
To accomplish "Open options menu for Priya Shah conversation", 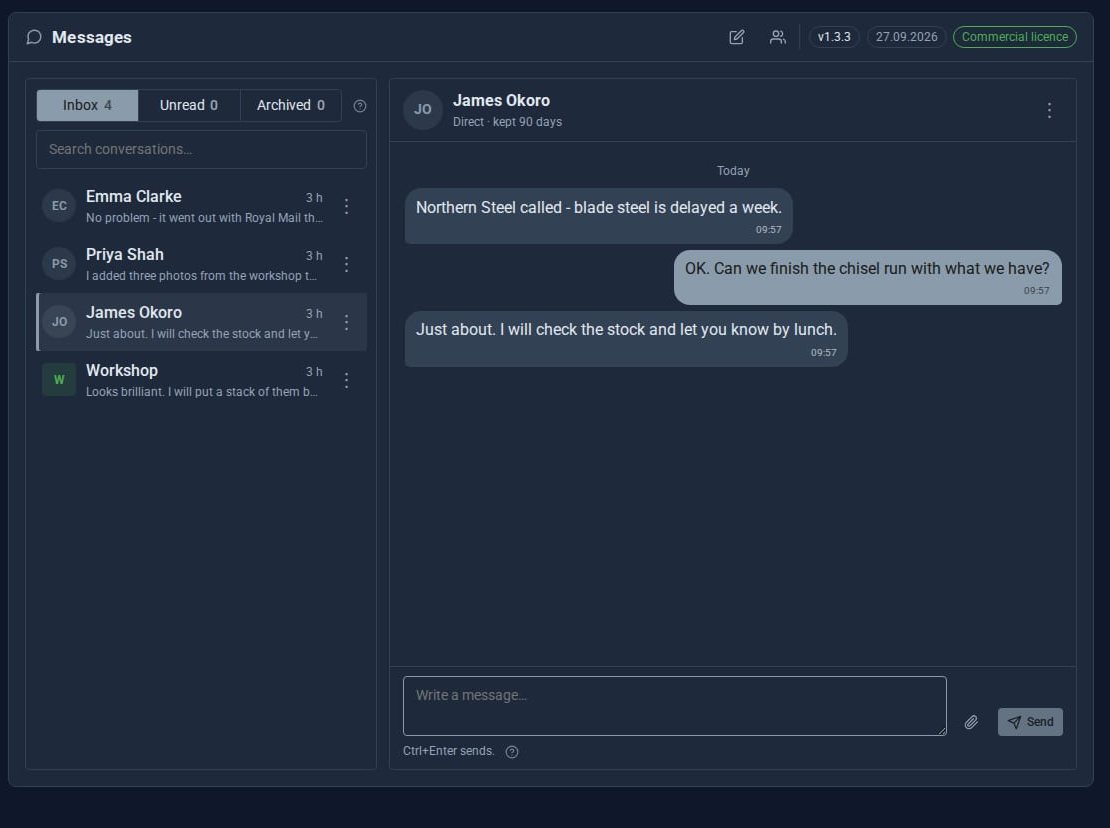I will (x=346, y=264).
